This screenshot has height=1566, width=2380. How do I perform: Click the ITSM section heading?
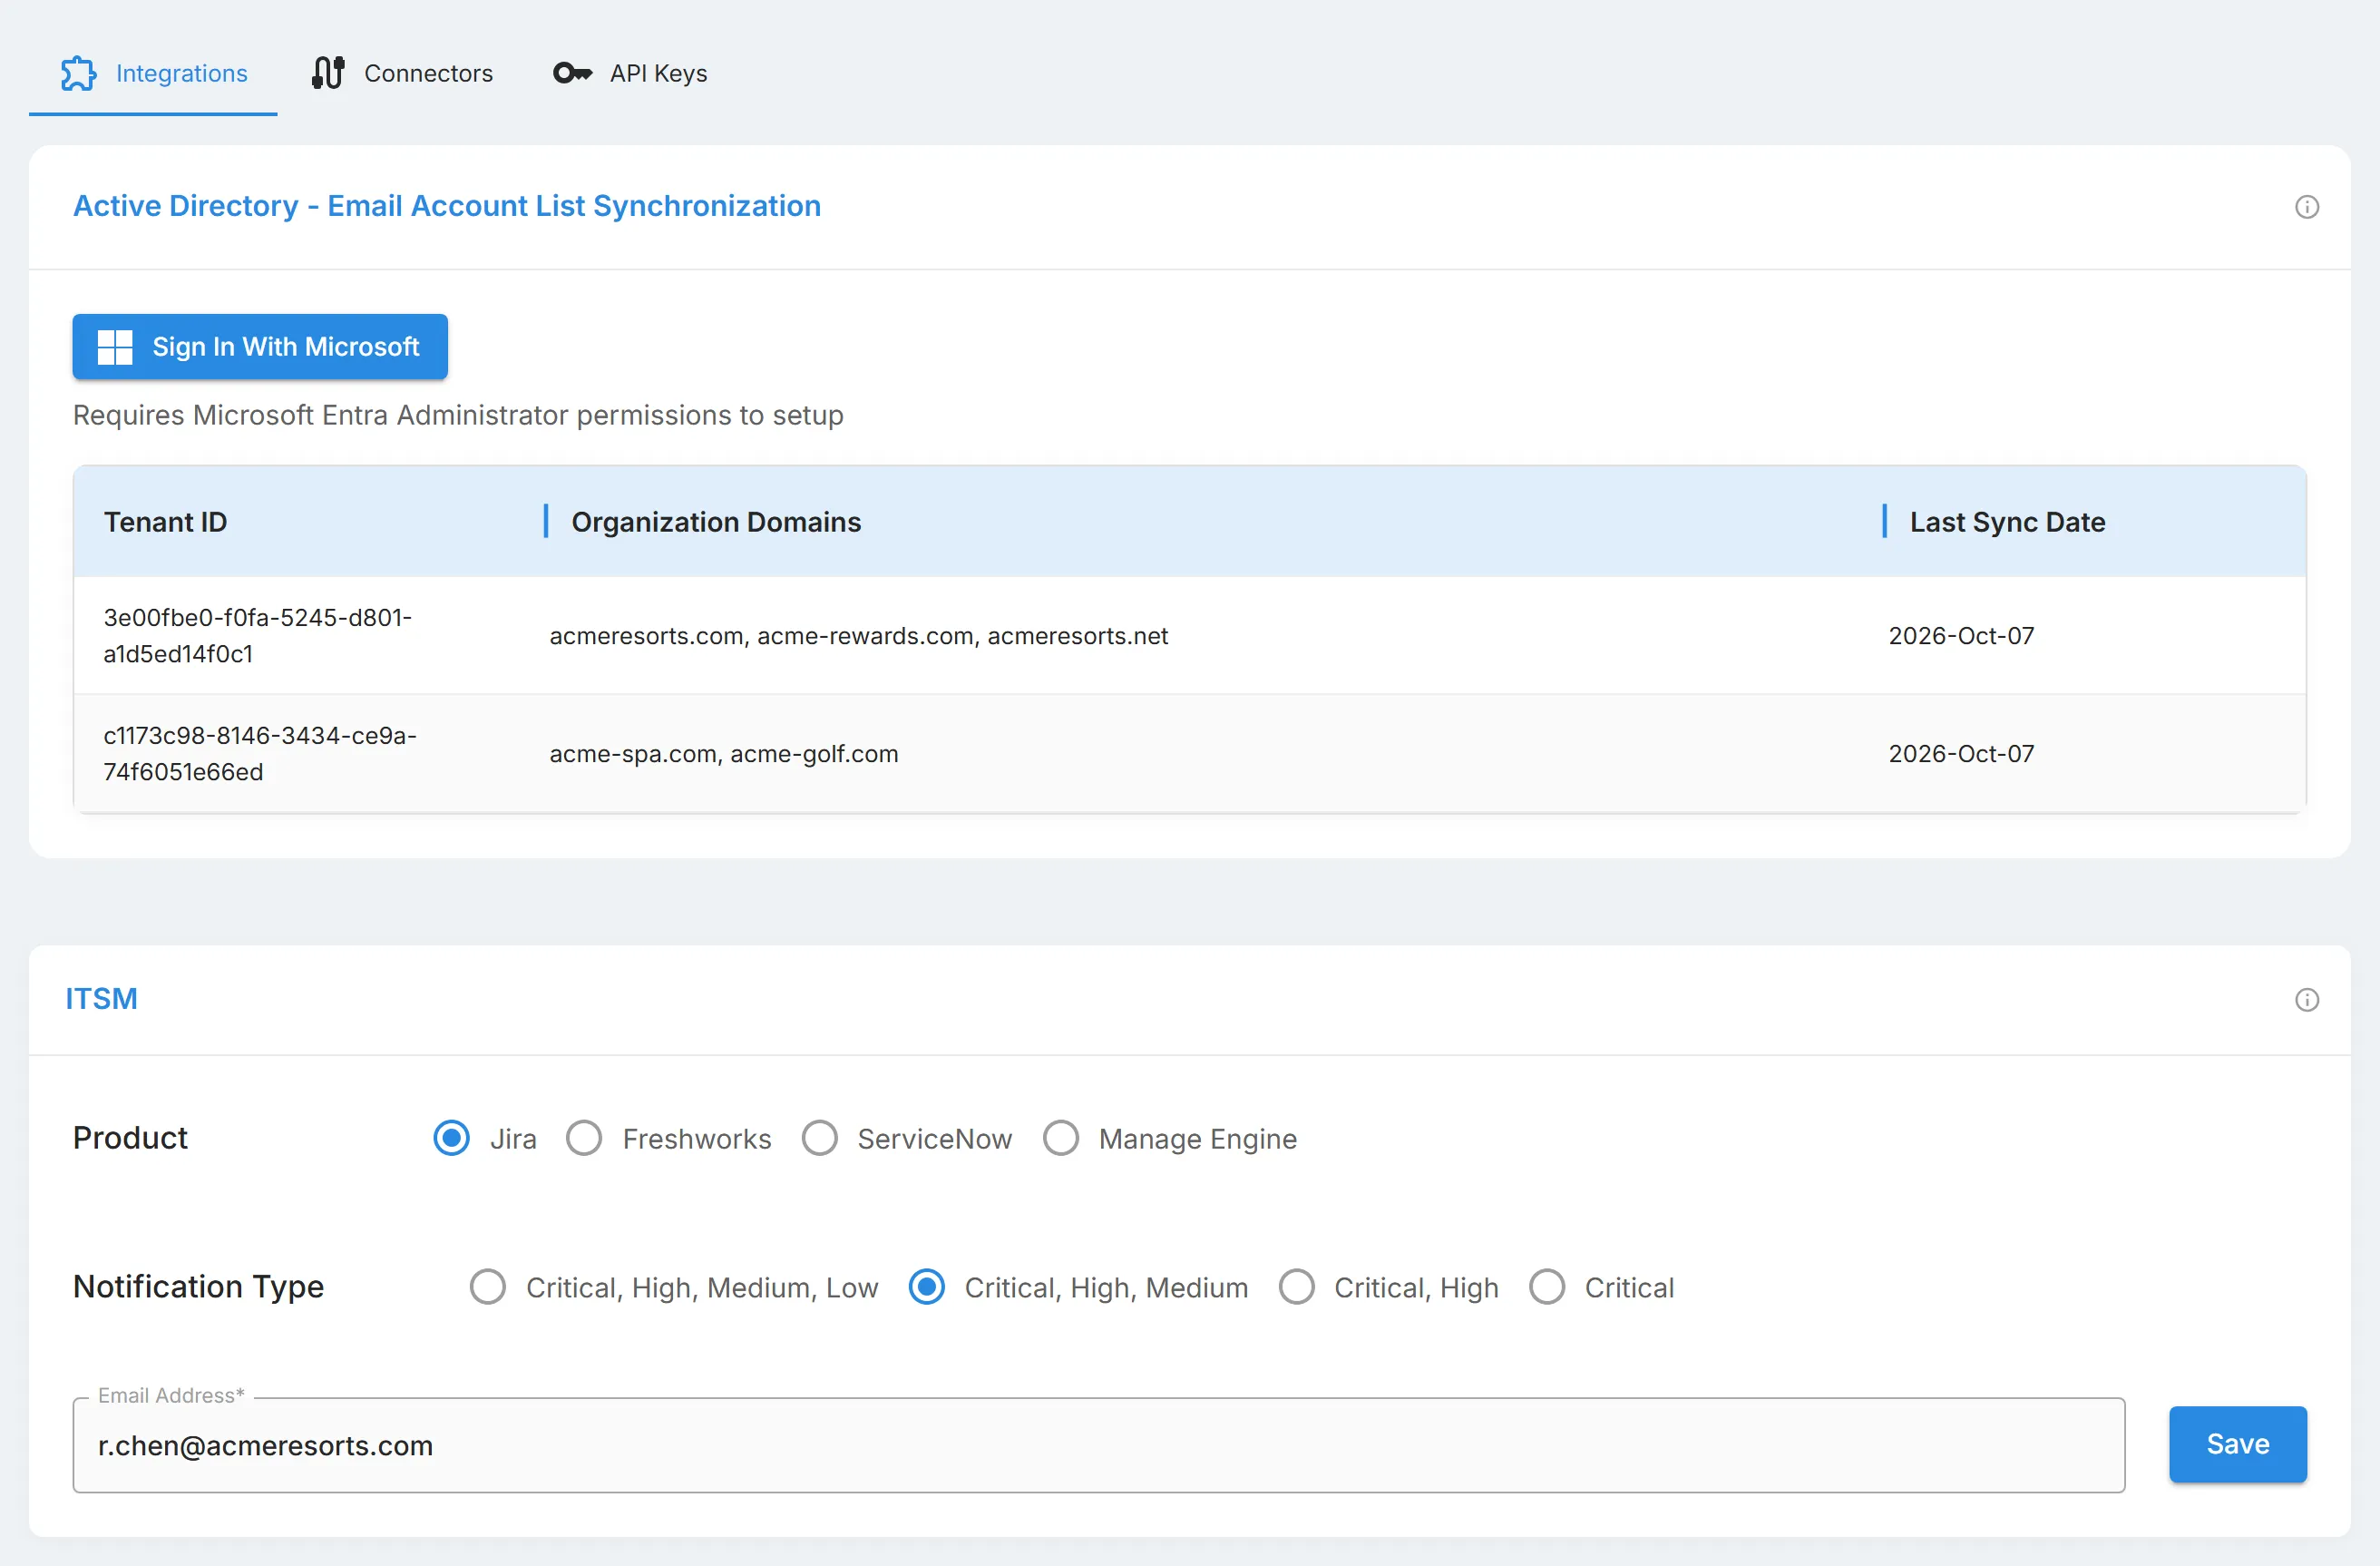pyautogui.click(x=102, y=999)
